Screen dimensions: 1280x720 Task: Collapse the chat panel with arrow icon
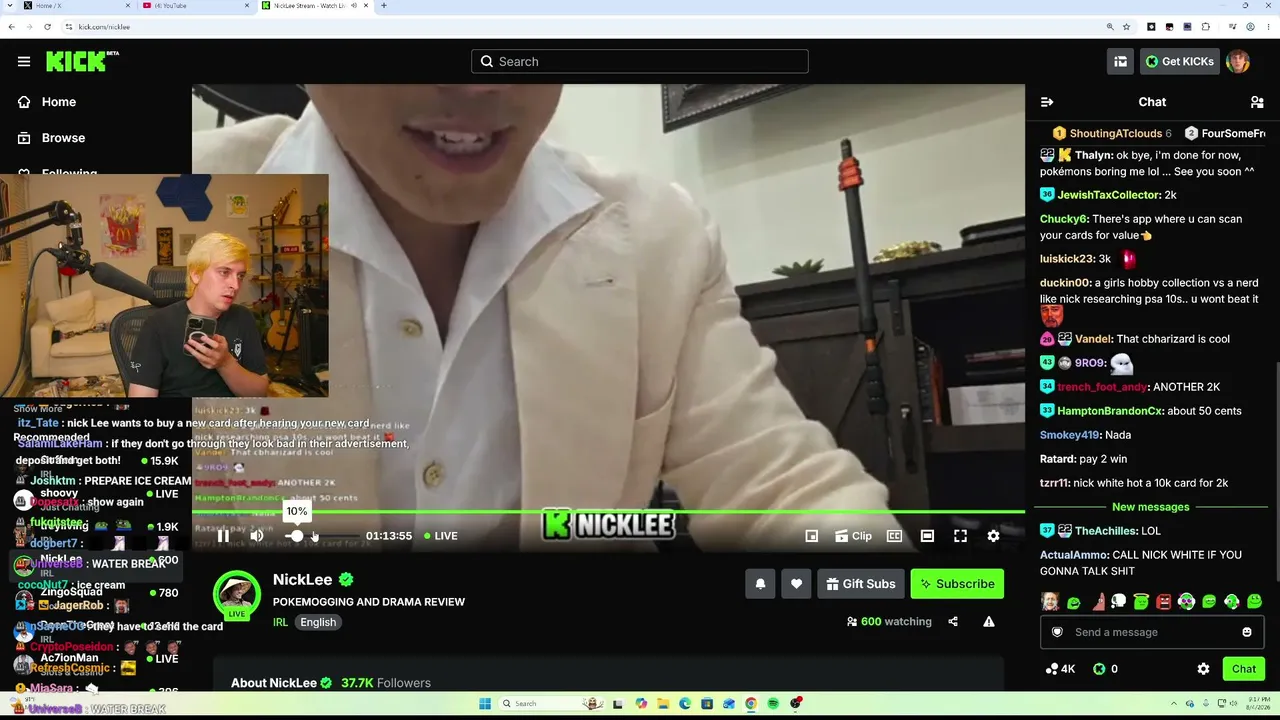coord(1047,102)
